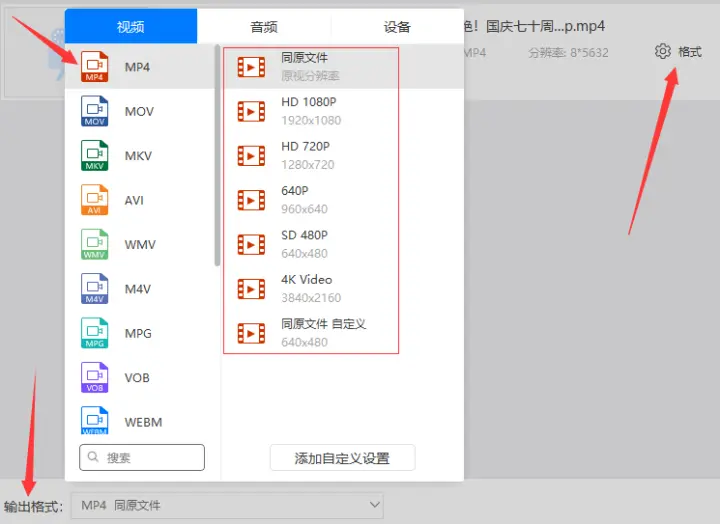Click the 1280x720 resolution text

(x=308, y=165)
